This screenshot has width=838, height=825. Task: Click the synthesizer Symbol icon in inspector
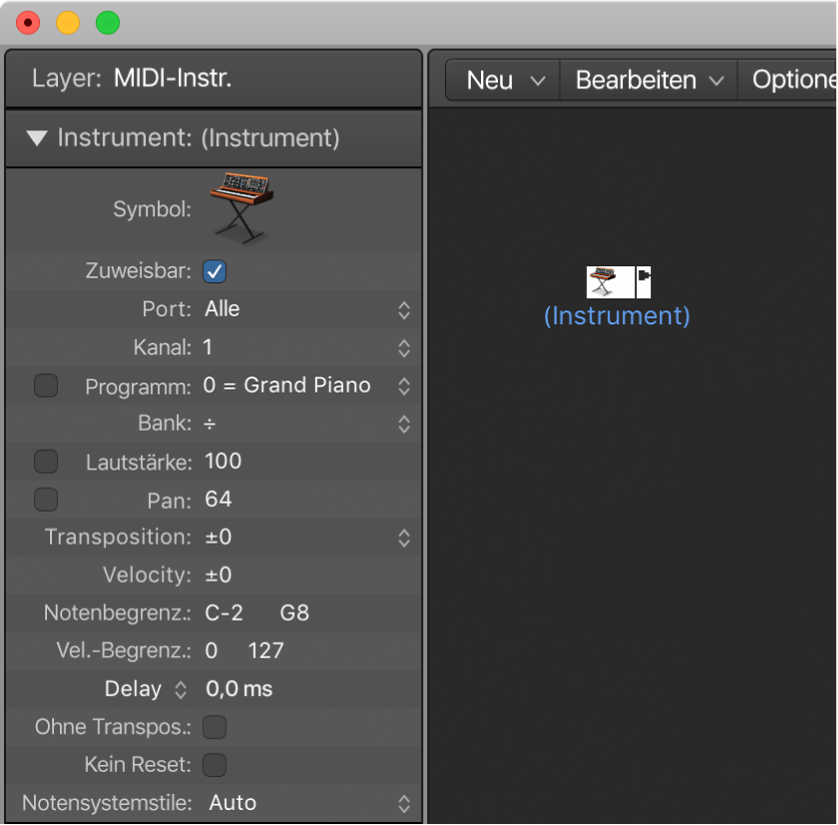point(242,208)
